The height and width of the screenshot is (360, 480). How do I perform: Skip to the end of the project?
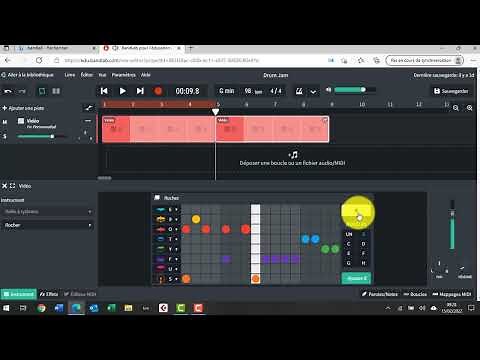140,91
